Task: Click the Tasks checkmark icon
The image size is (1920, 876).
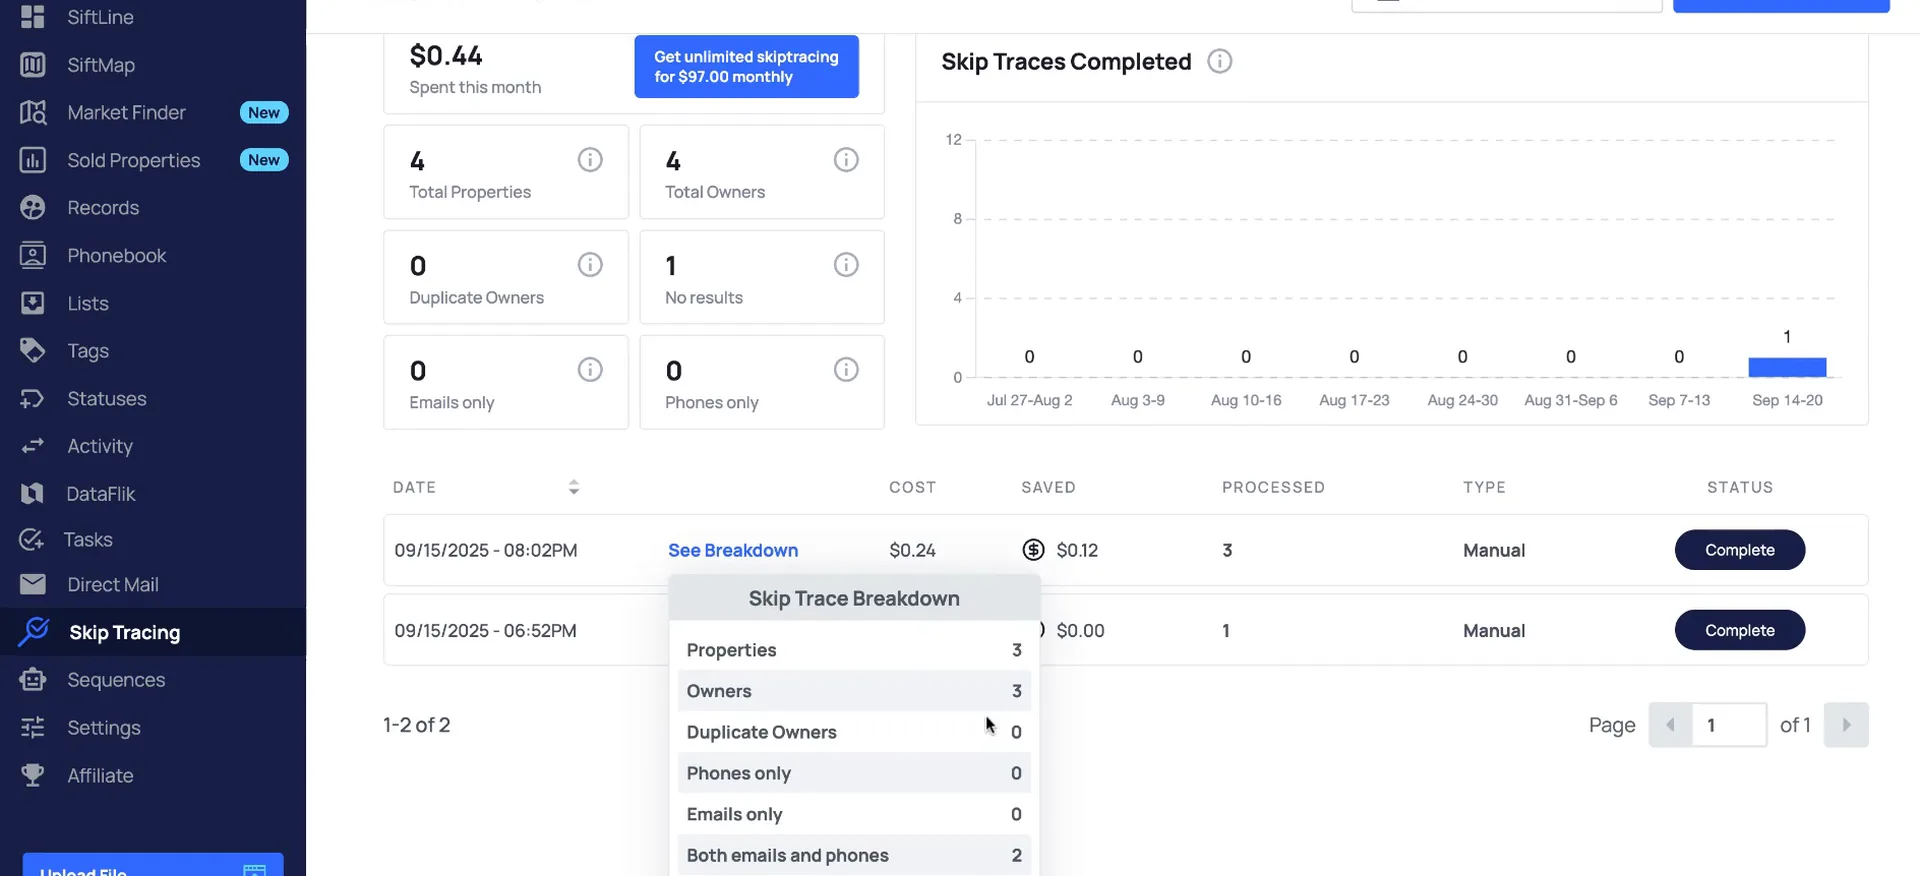Action: tap(32, 540)
